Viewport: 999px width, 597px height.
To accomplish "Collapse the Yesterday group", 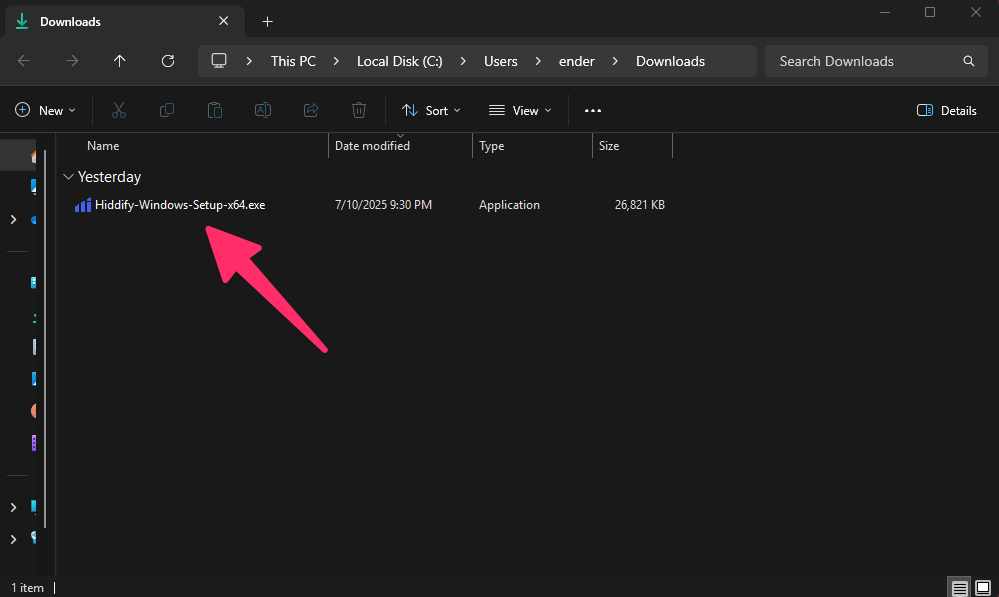I will [x=68, y=176].
